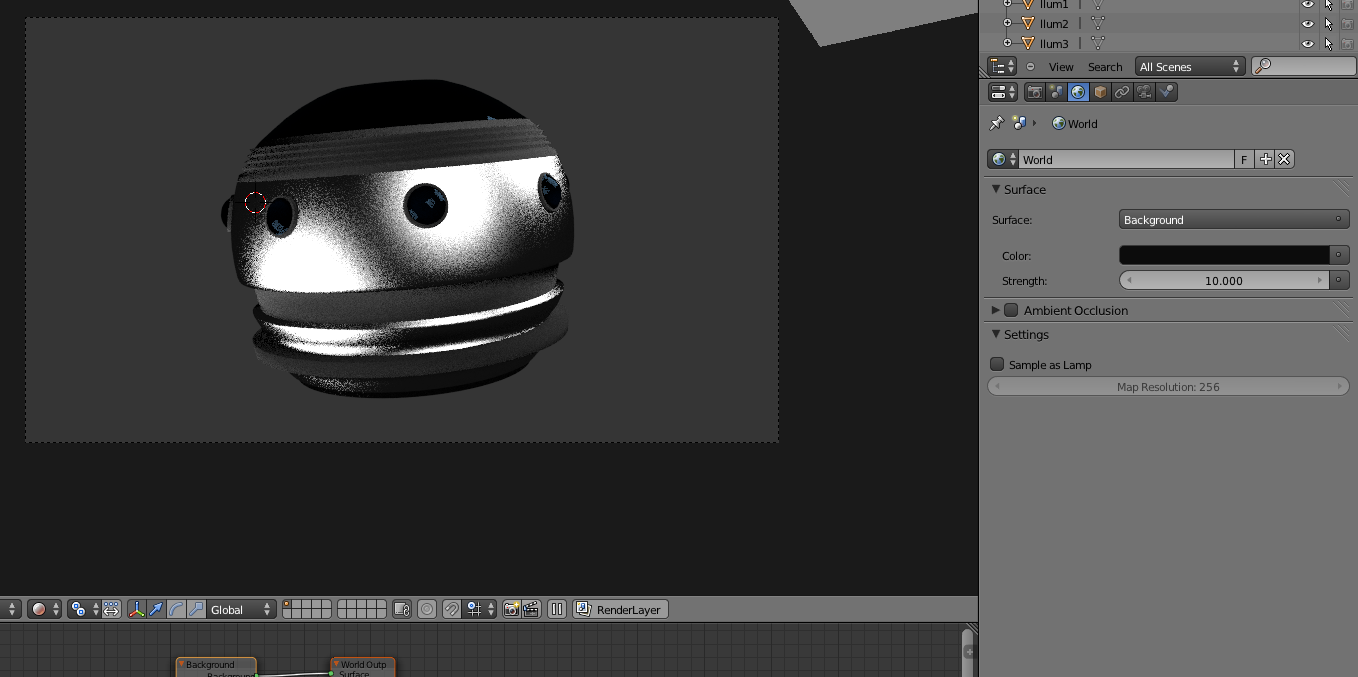The height and width of the screenshot is (677, 1358).
Task: Open the outliner View menu
Action: (x=1061, y=67)
